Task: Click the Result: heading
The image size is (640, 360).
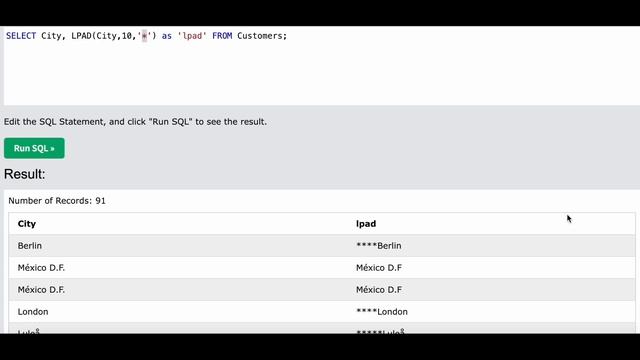Action: (24, 174)
